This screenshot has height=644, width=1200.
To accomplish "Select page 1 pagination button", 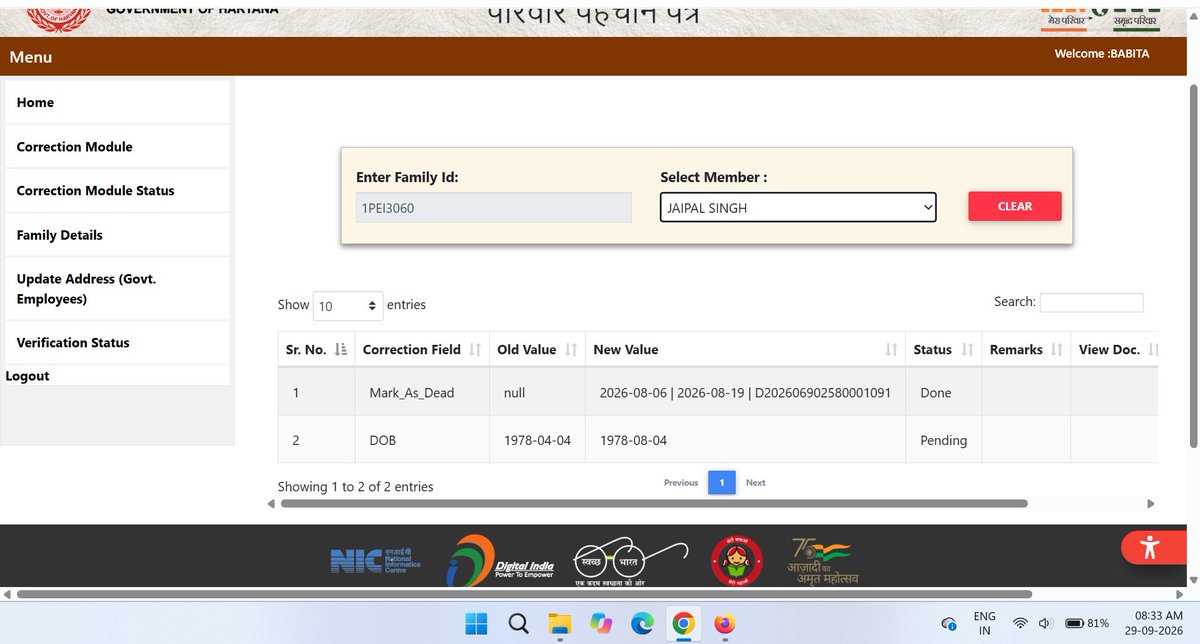I will (721, 483).
